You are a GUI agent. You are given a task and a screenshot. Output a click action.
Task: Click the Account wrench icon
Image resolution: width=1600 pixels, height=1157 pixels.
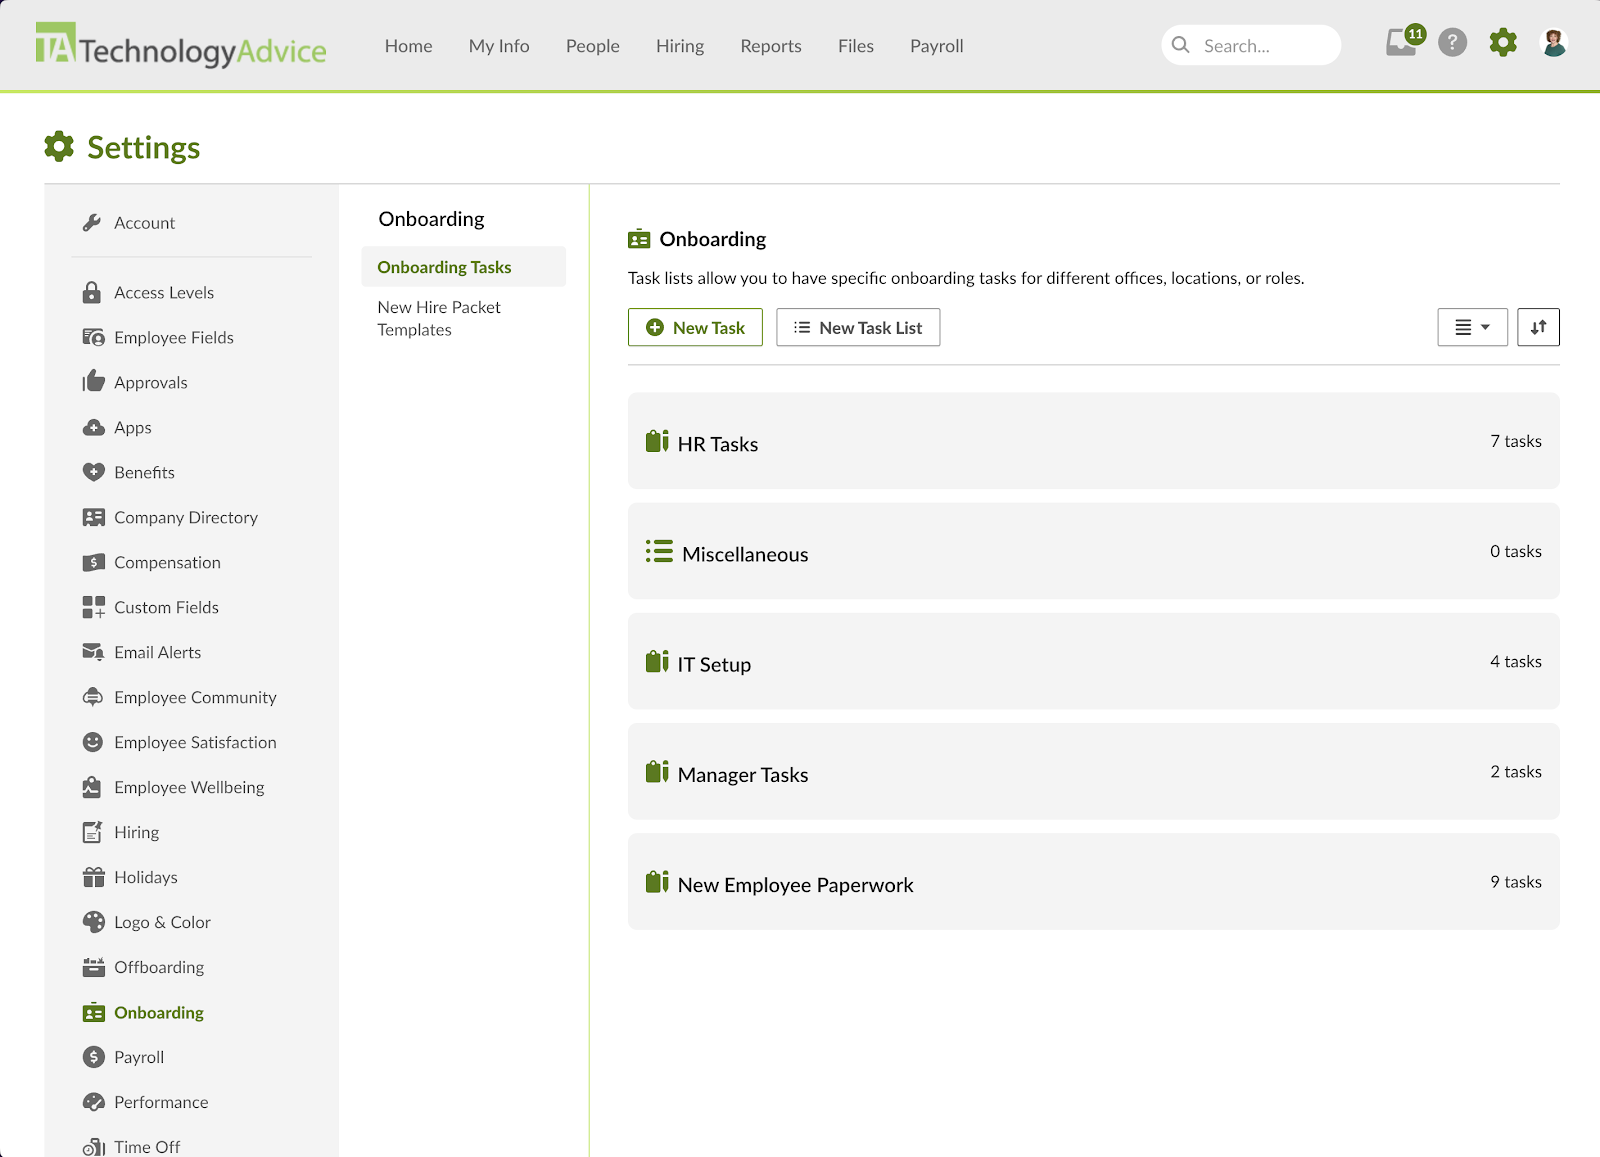pyautogui.click(x=92, y=222)
